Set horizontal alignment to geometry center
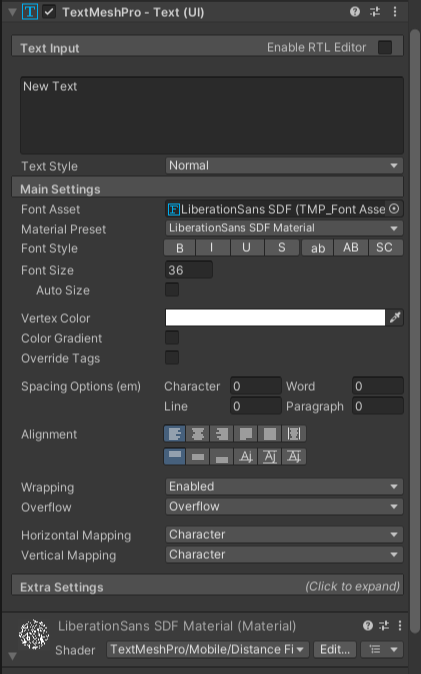Image resolution: width=421 pixels, height=674 pixels. [x=294, y=434]
